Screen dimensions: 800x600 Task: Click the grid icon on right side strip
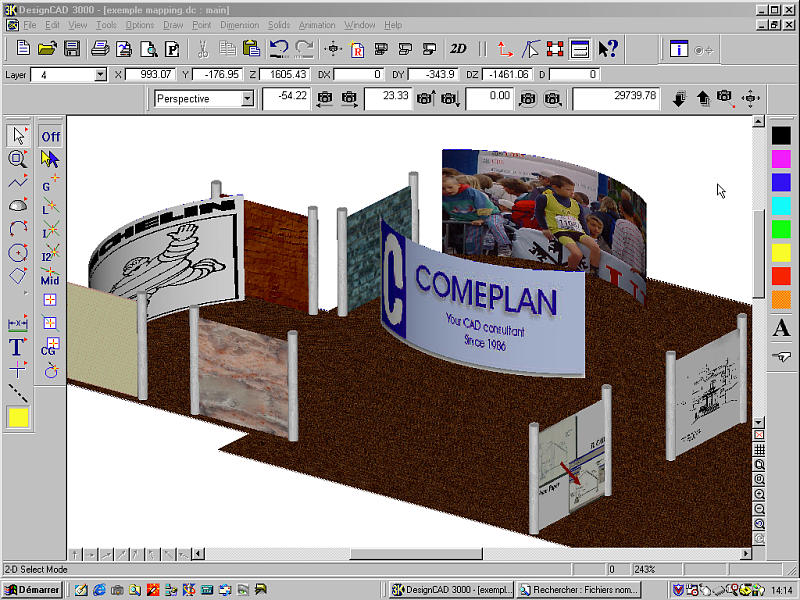tap(759, 449)
